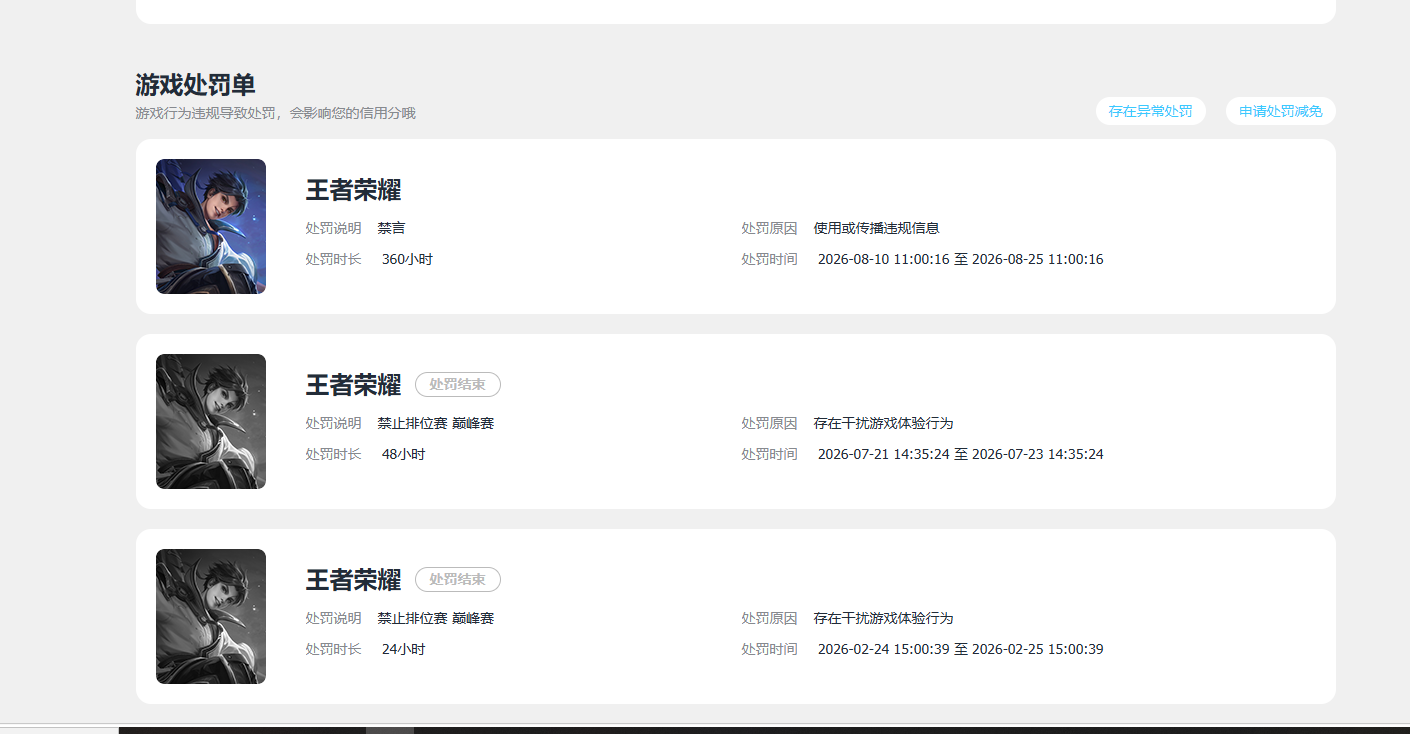Click the 处罚原因 label beside 使用或传播违规信息
The width and height of the screenshot is (1410, 734).
769,228
